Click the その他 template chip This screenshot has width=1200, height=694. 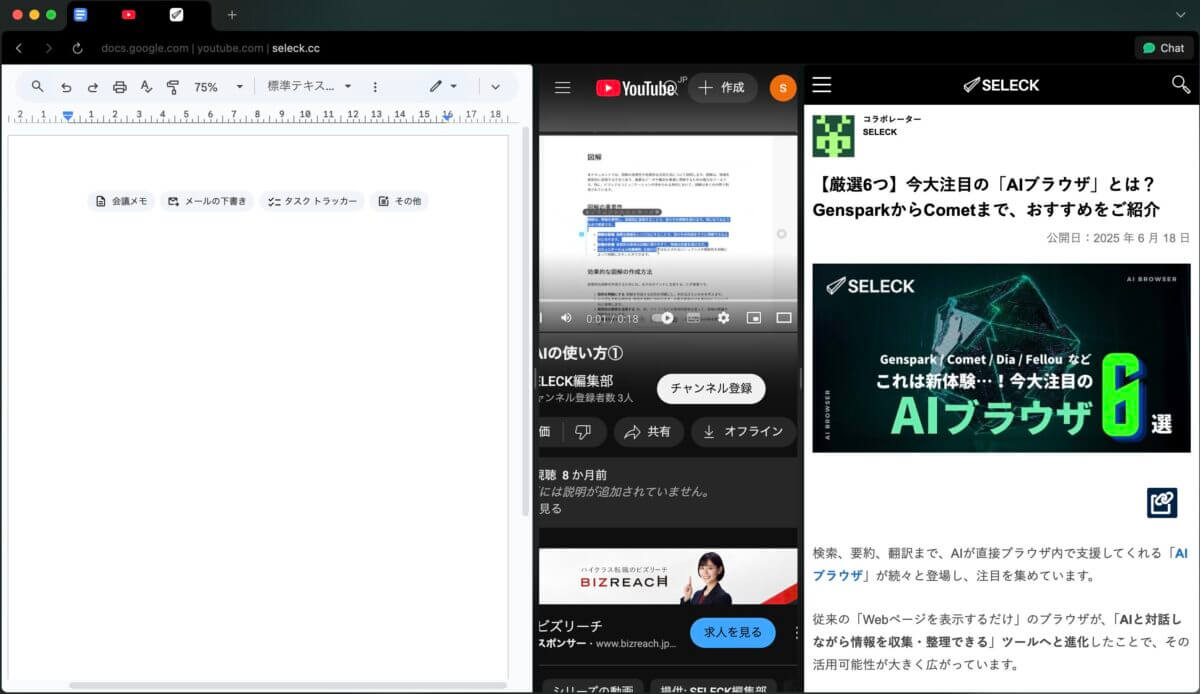399,201
